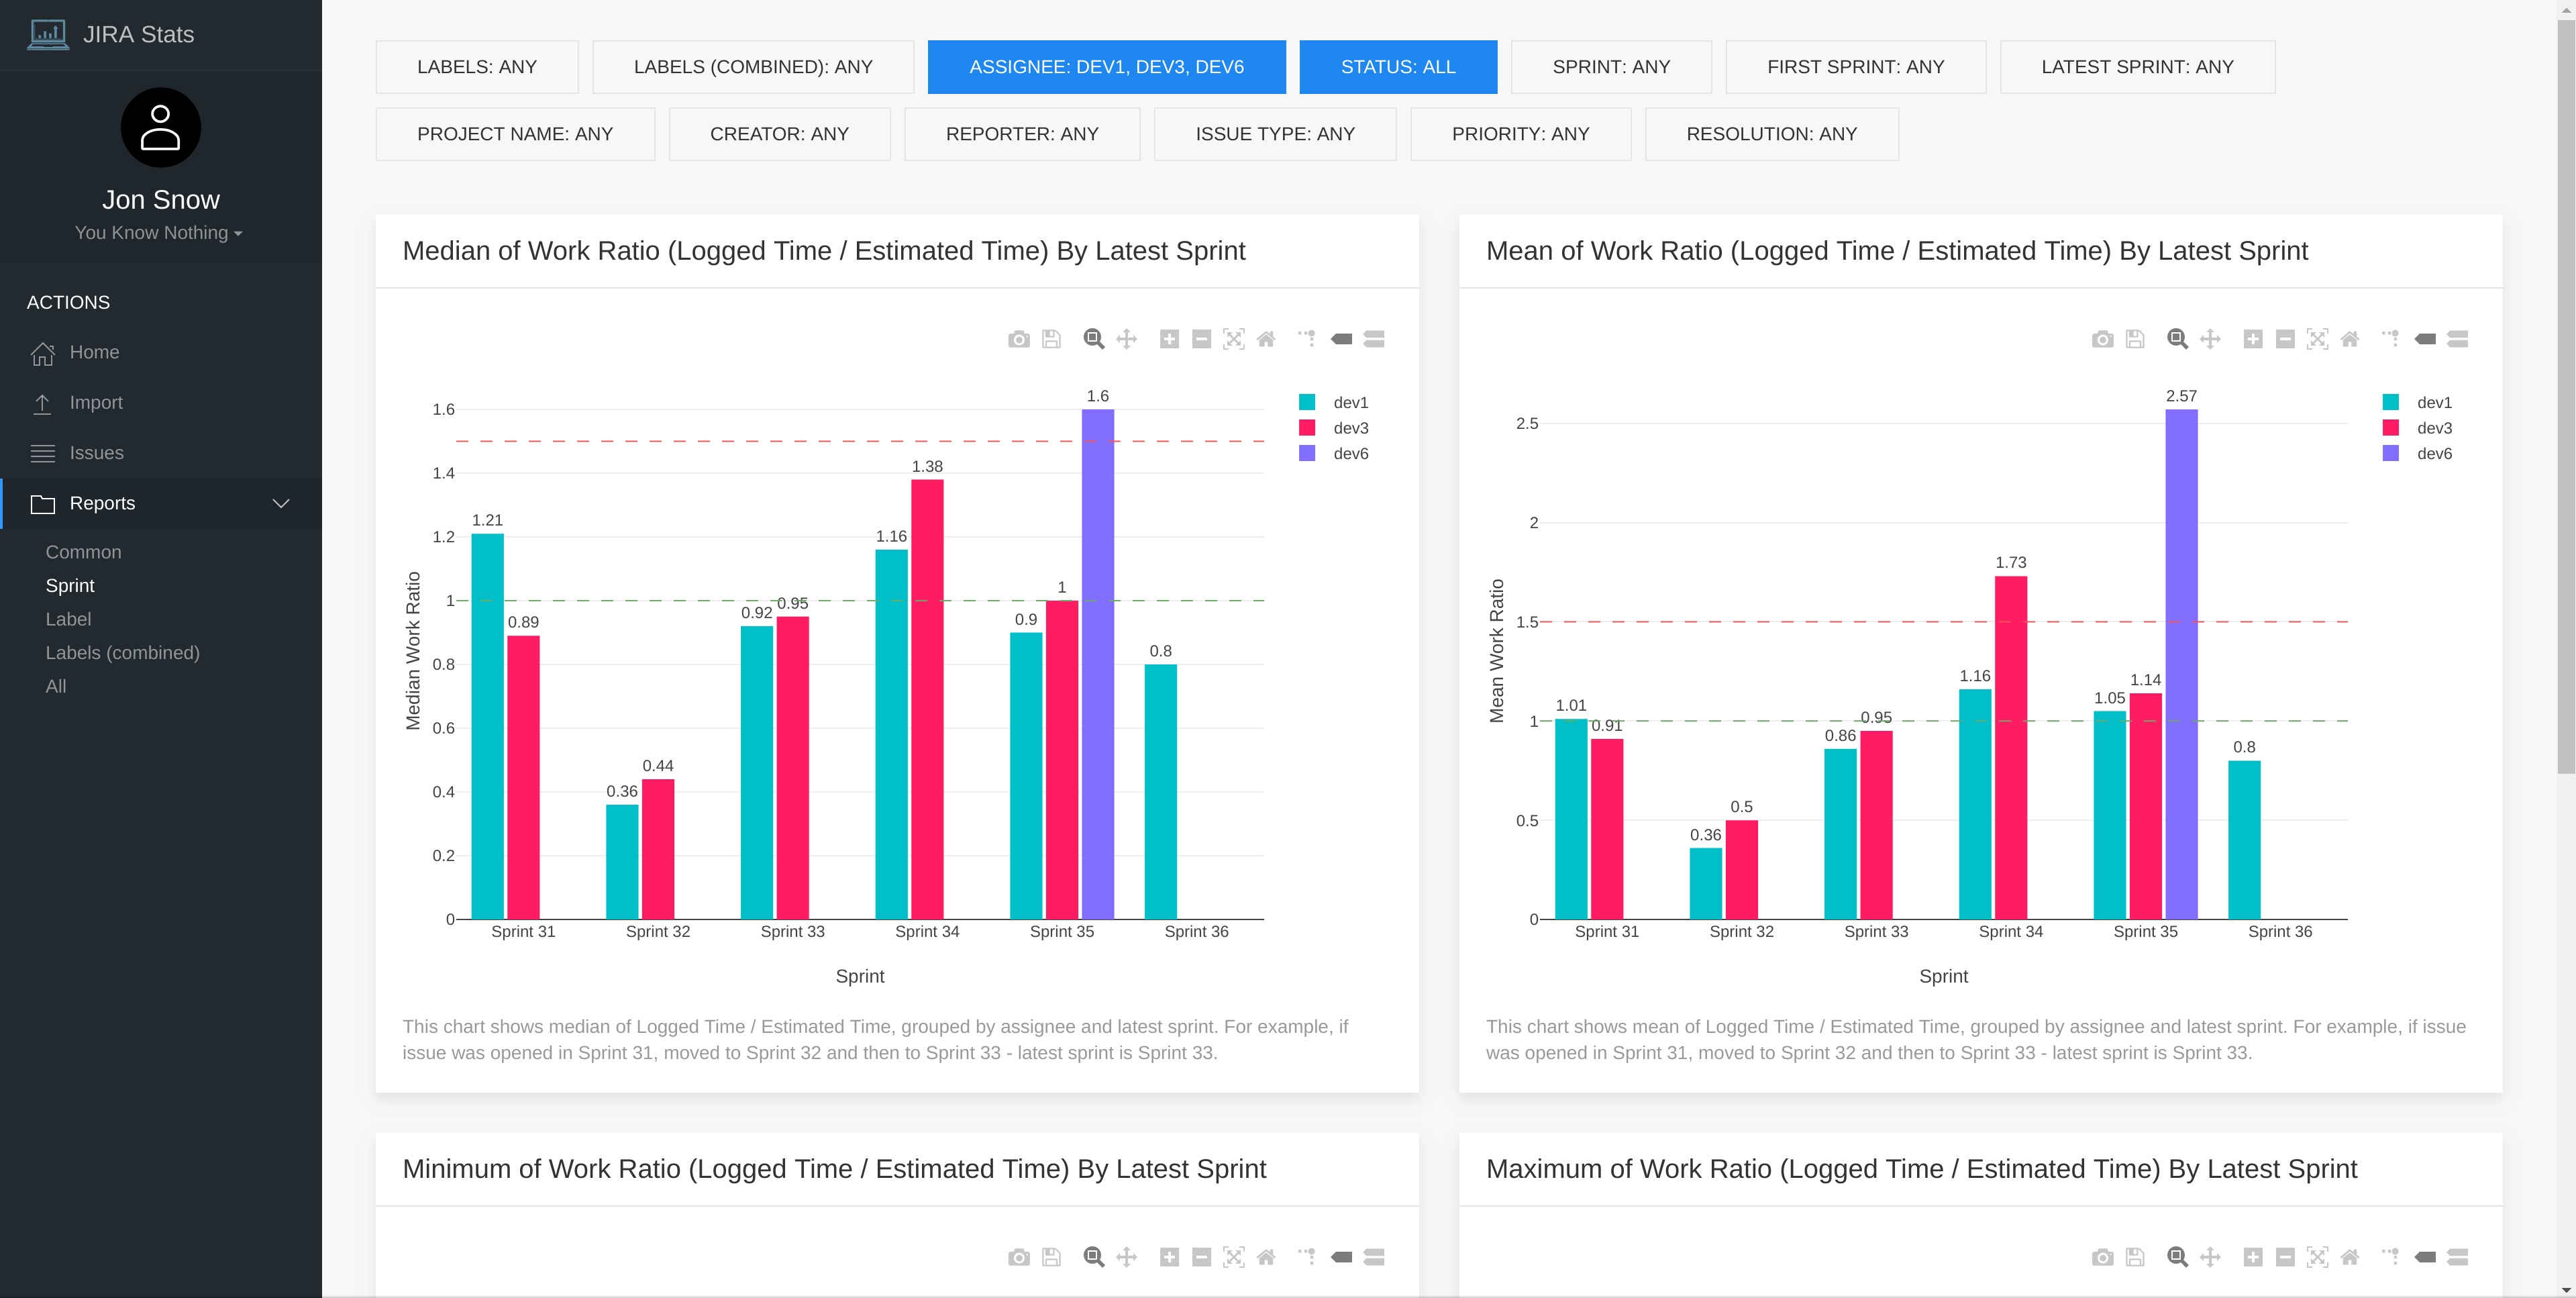Reset axes with home icon on Mean chart
Image resolution: width=2576 pixels, height=1298 pixels.
click(2350, 339)
